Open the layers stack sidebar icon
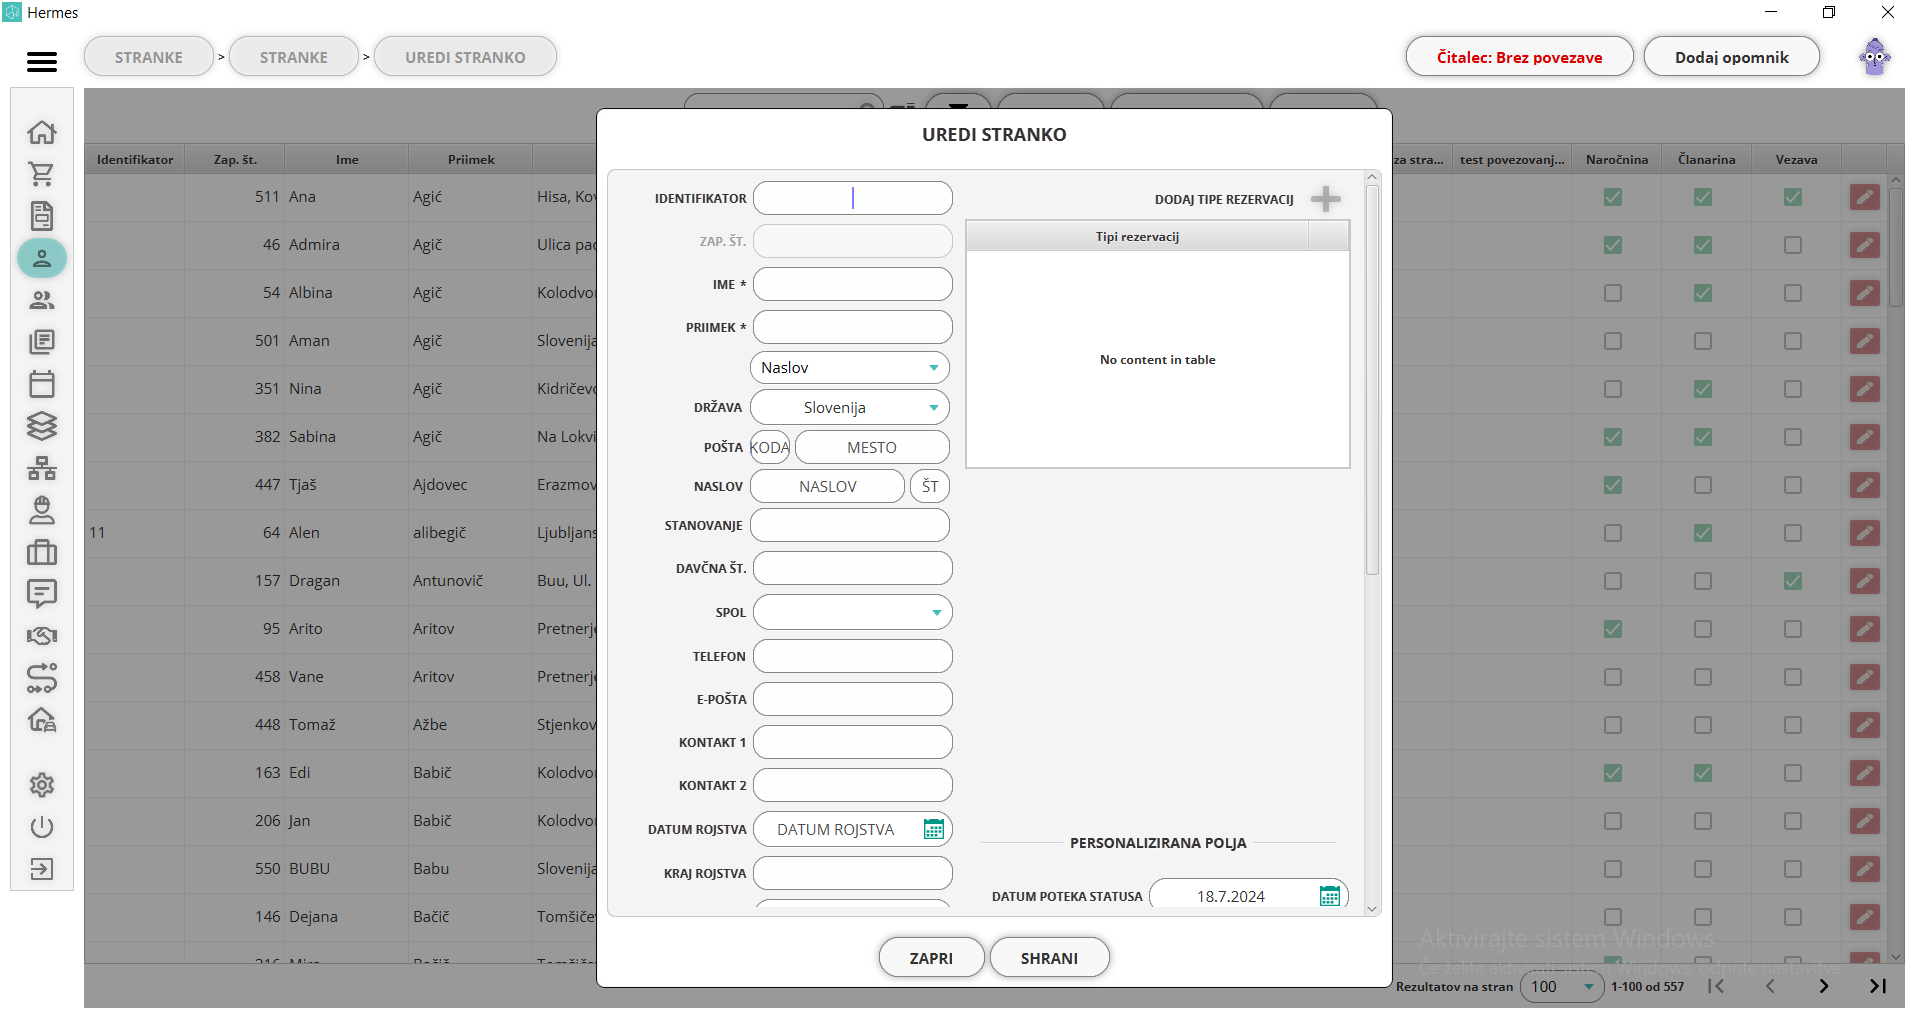1920x1024 pixels. (x=42, y=426)
